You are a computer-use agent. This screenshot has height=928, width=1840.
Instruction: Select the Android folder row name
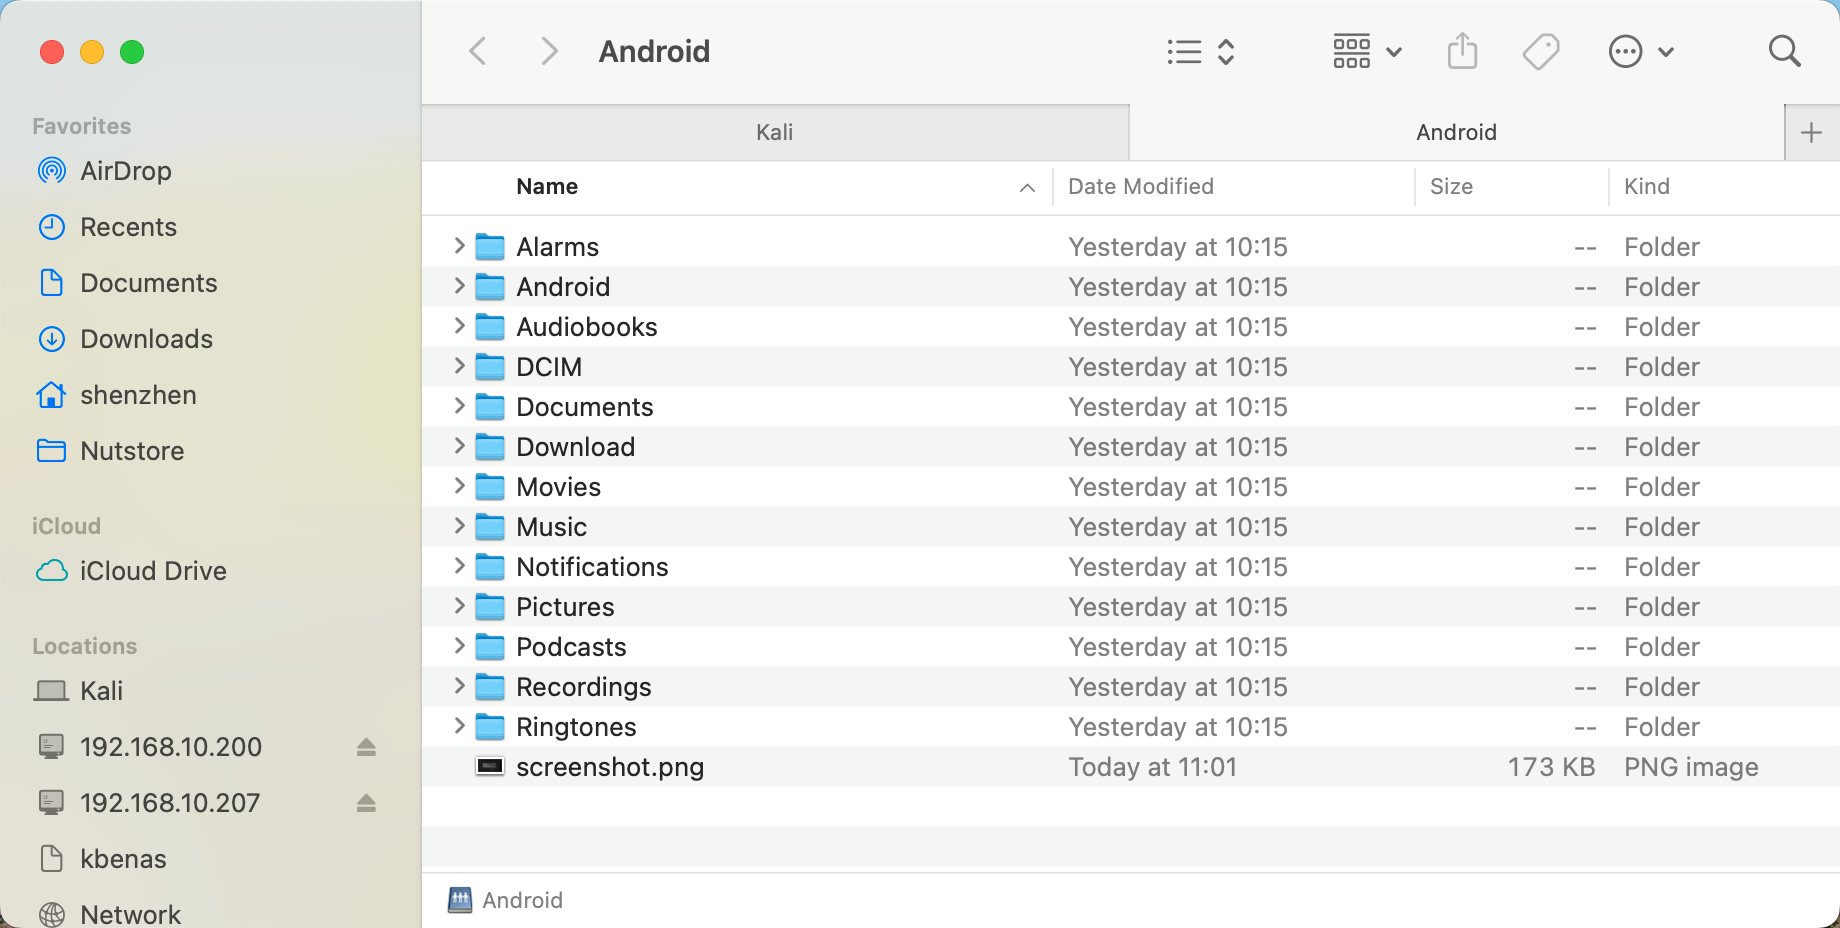(x=563, y=287)
